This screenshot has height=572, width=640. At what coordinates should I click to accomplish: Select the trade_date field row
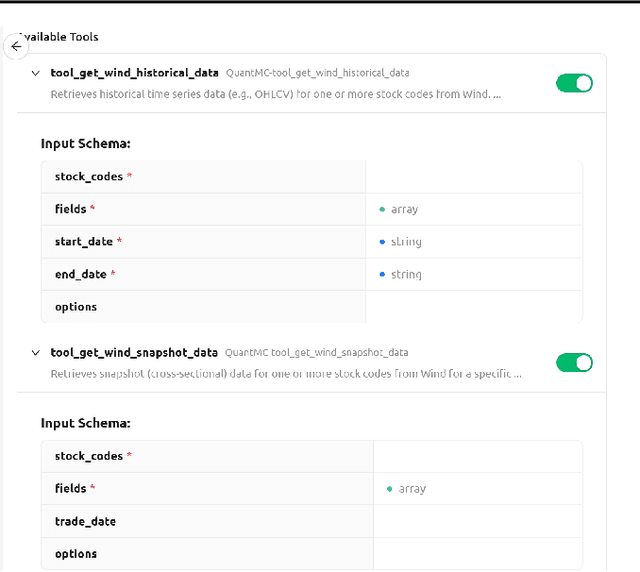pyautogui.click(x=85, y=521)
